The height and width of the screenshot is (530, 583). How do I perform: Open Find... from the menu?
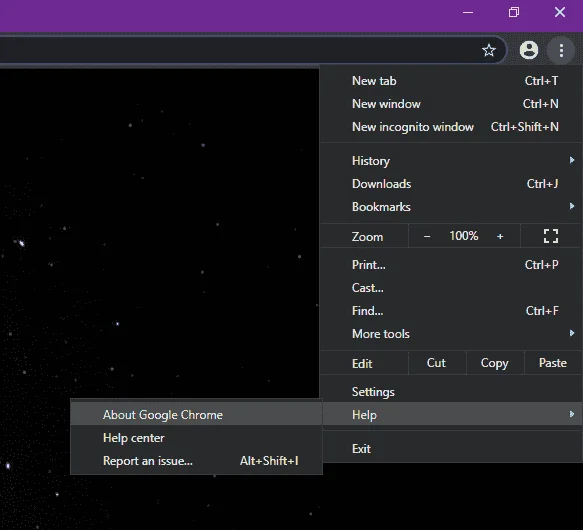click(452, 311)
